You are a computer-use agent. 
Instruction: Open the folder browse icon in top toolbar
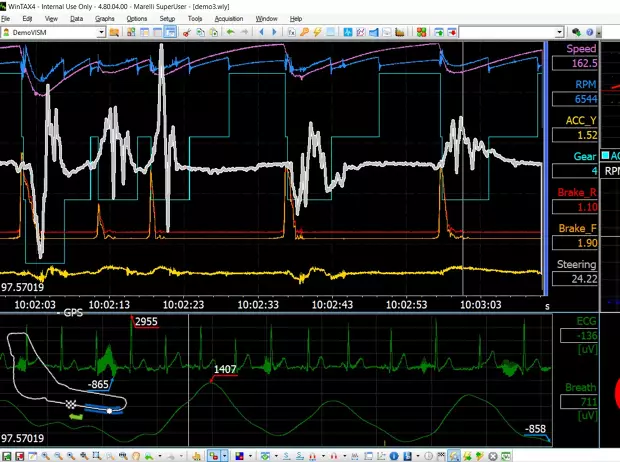point(114,32)
